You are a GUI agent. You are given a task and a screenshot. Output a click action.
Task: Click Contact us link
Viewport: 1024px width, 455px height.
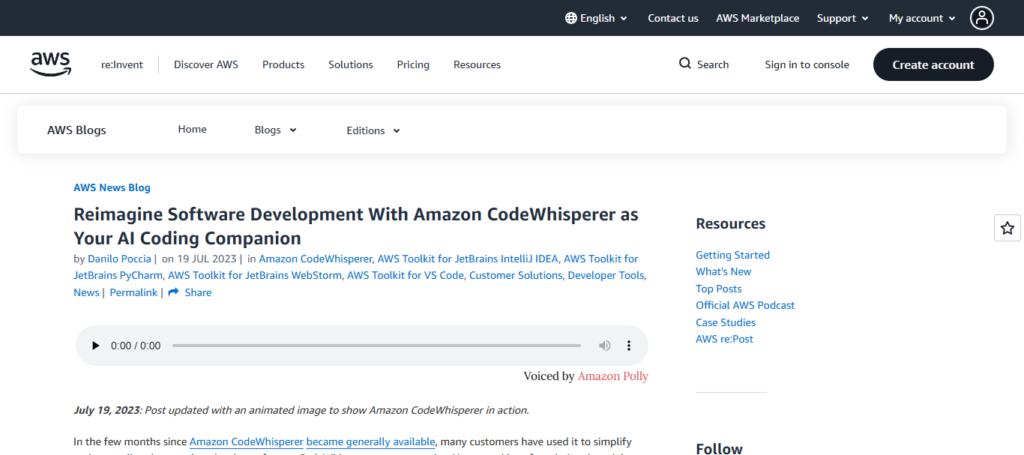[x=673, y=18]
